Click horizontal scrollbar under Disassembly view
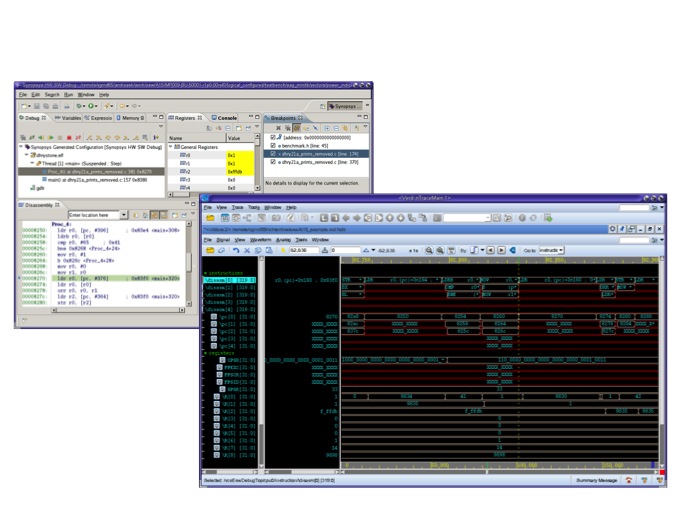Viewport: 680px width, 510px height. (x=118, y=310)
